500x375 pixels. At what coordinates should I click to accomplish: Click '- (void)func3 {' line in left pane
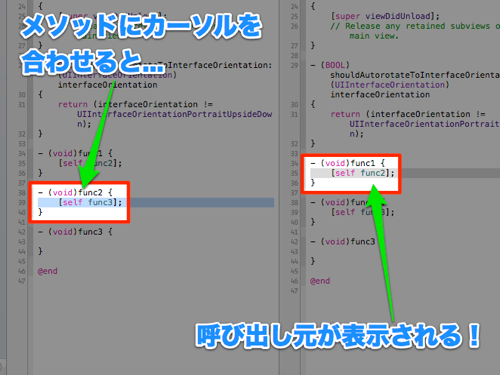pyautogui.click(x=75, y=231)
